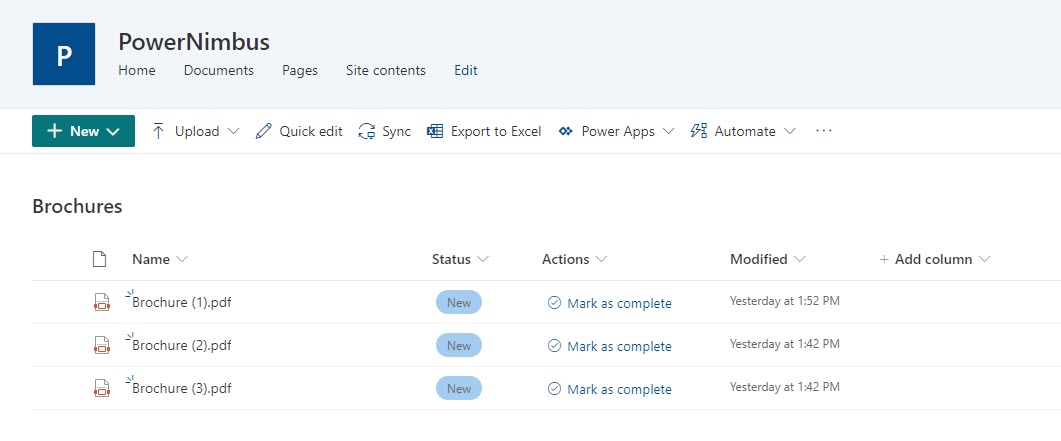Go to the Documents navigation tab
The height and width of the screenshot is (441, 1061).
pos(218,70)
